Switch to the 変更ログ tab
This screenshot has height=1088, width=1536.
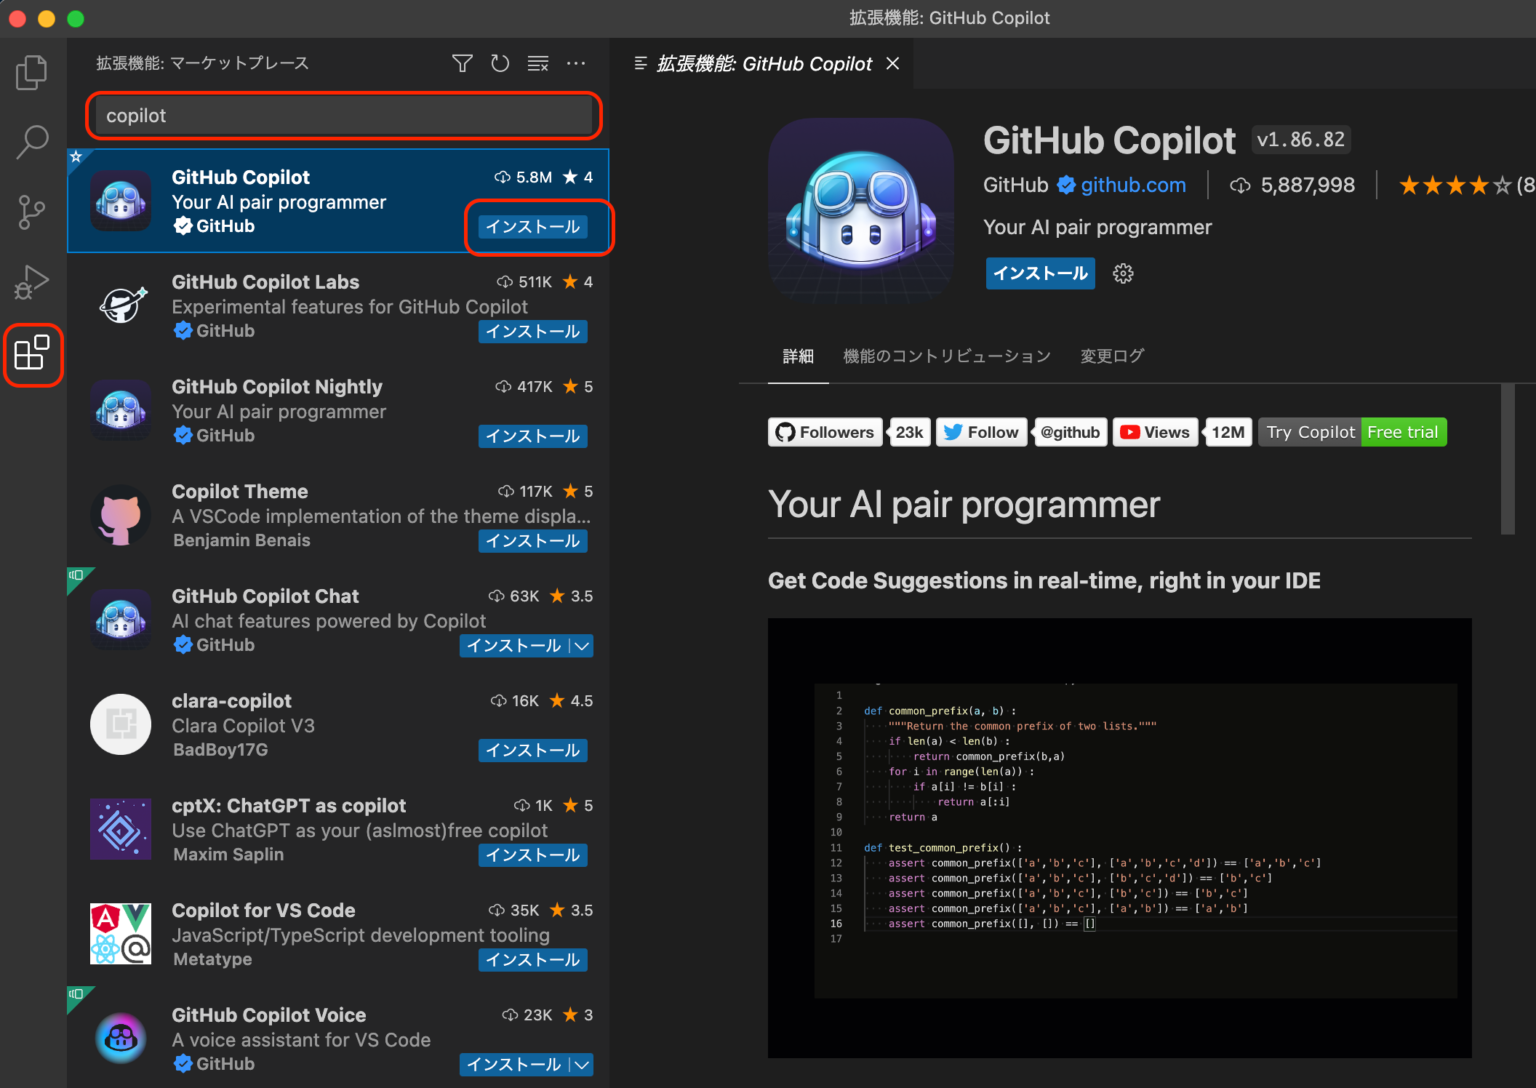point(1111,356)
